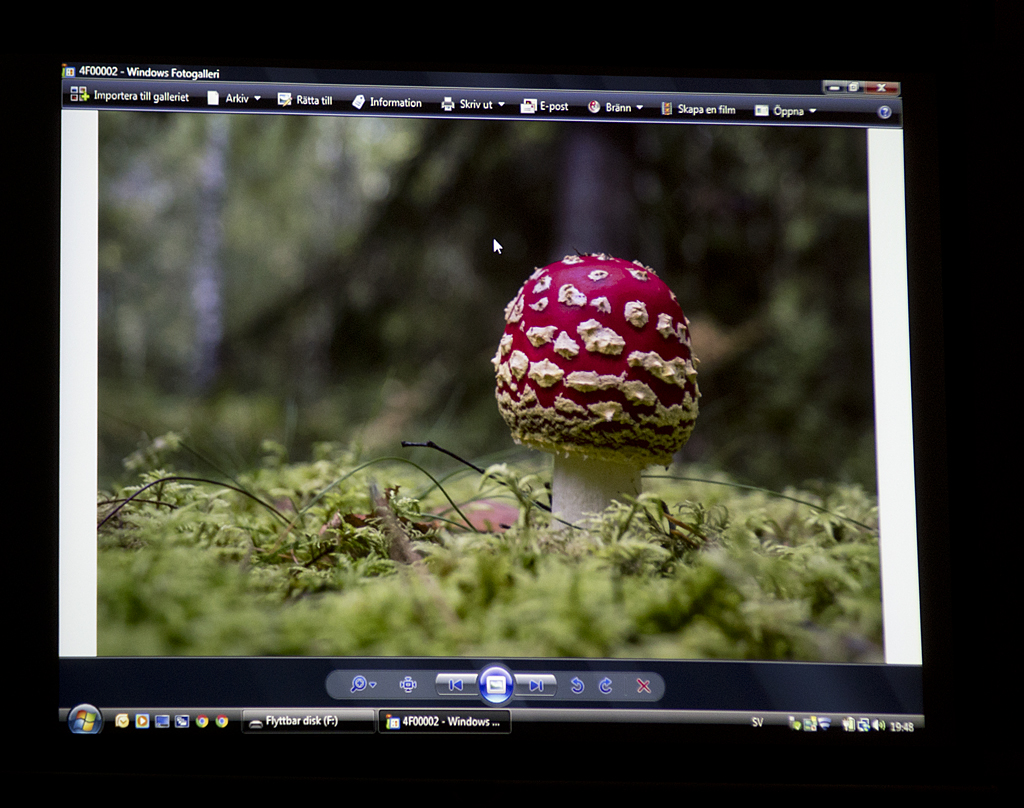This screenshot has height=808, width=1024.
Task: Open the Arkiv menu
Action: click(234, 98)
